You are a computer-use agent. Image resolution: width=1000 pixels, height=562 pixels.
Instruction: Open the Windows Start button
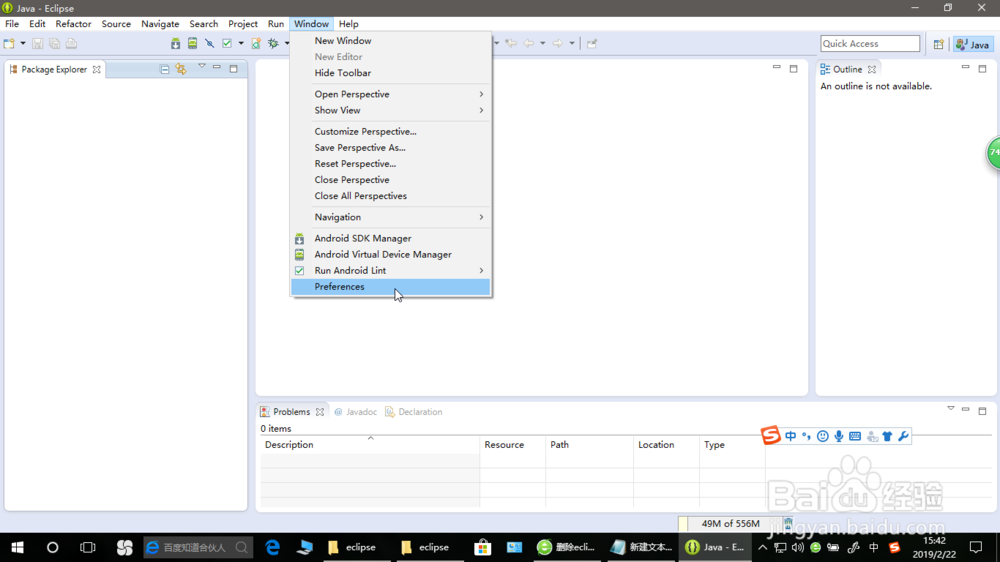17,547
